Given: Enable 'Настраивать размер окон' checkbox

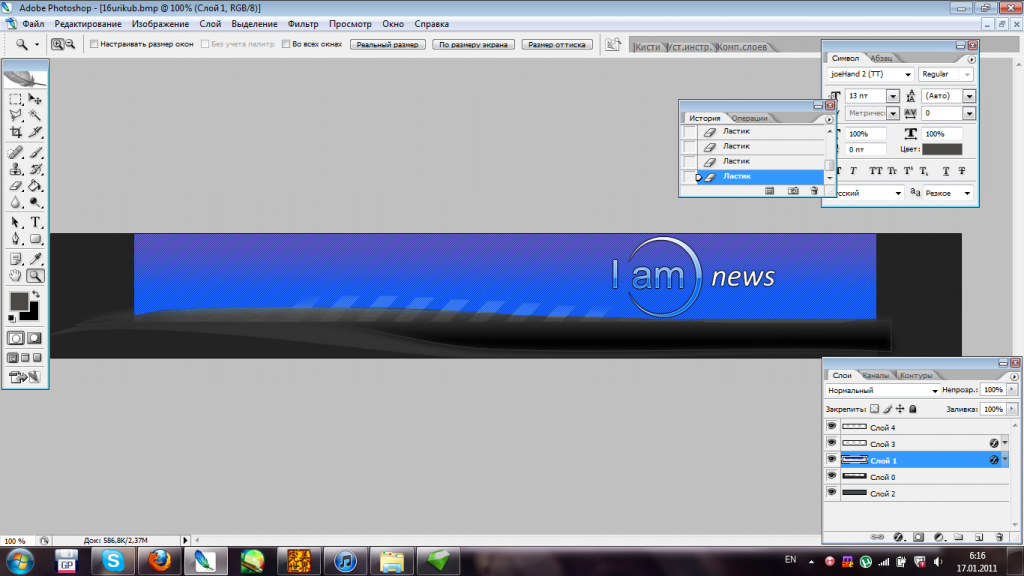Looking at the screenshot, I should (94, 44).
